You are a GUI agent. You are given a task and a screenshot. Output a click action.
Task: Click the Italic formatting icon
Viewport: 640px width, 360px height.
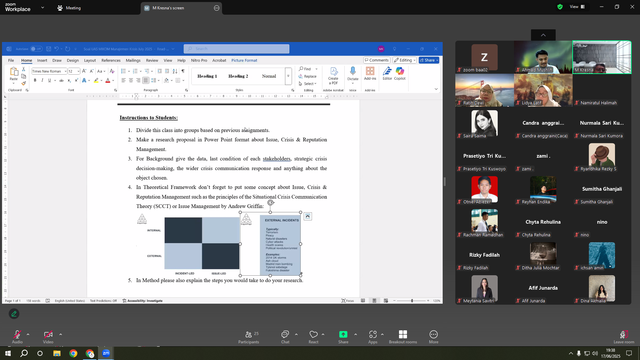click(42, 81)
